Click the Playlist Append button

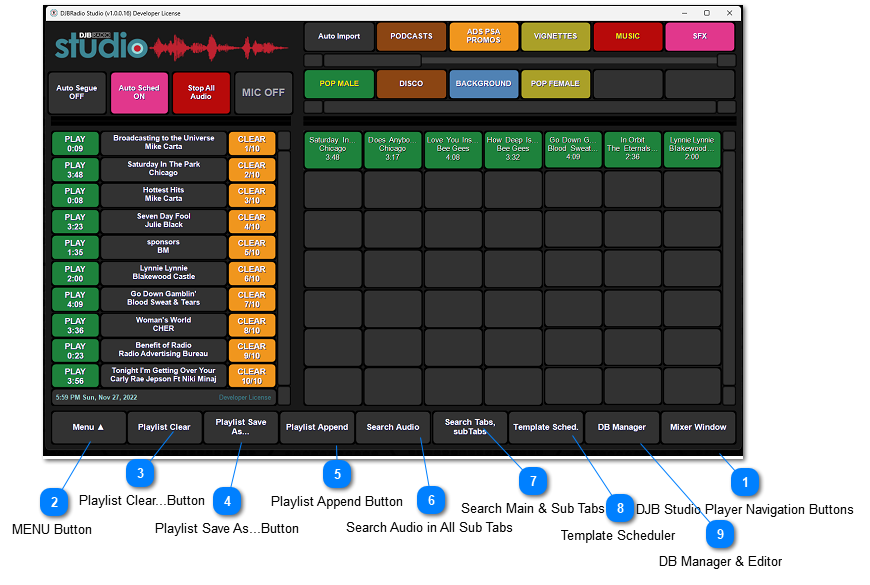click(x=317, y=427)
